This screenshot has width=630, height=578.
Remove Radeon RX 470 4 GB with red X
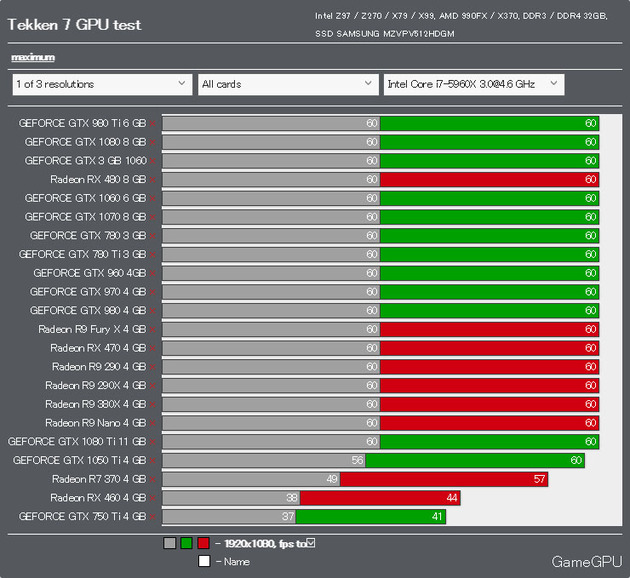pyautogui.click(x=153, y=348)
